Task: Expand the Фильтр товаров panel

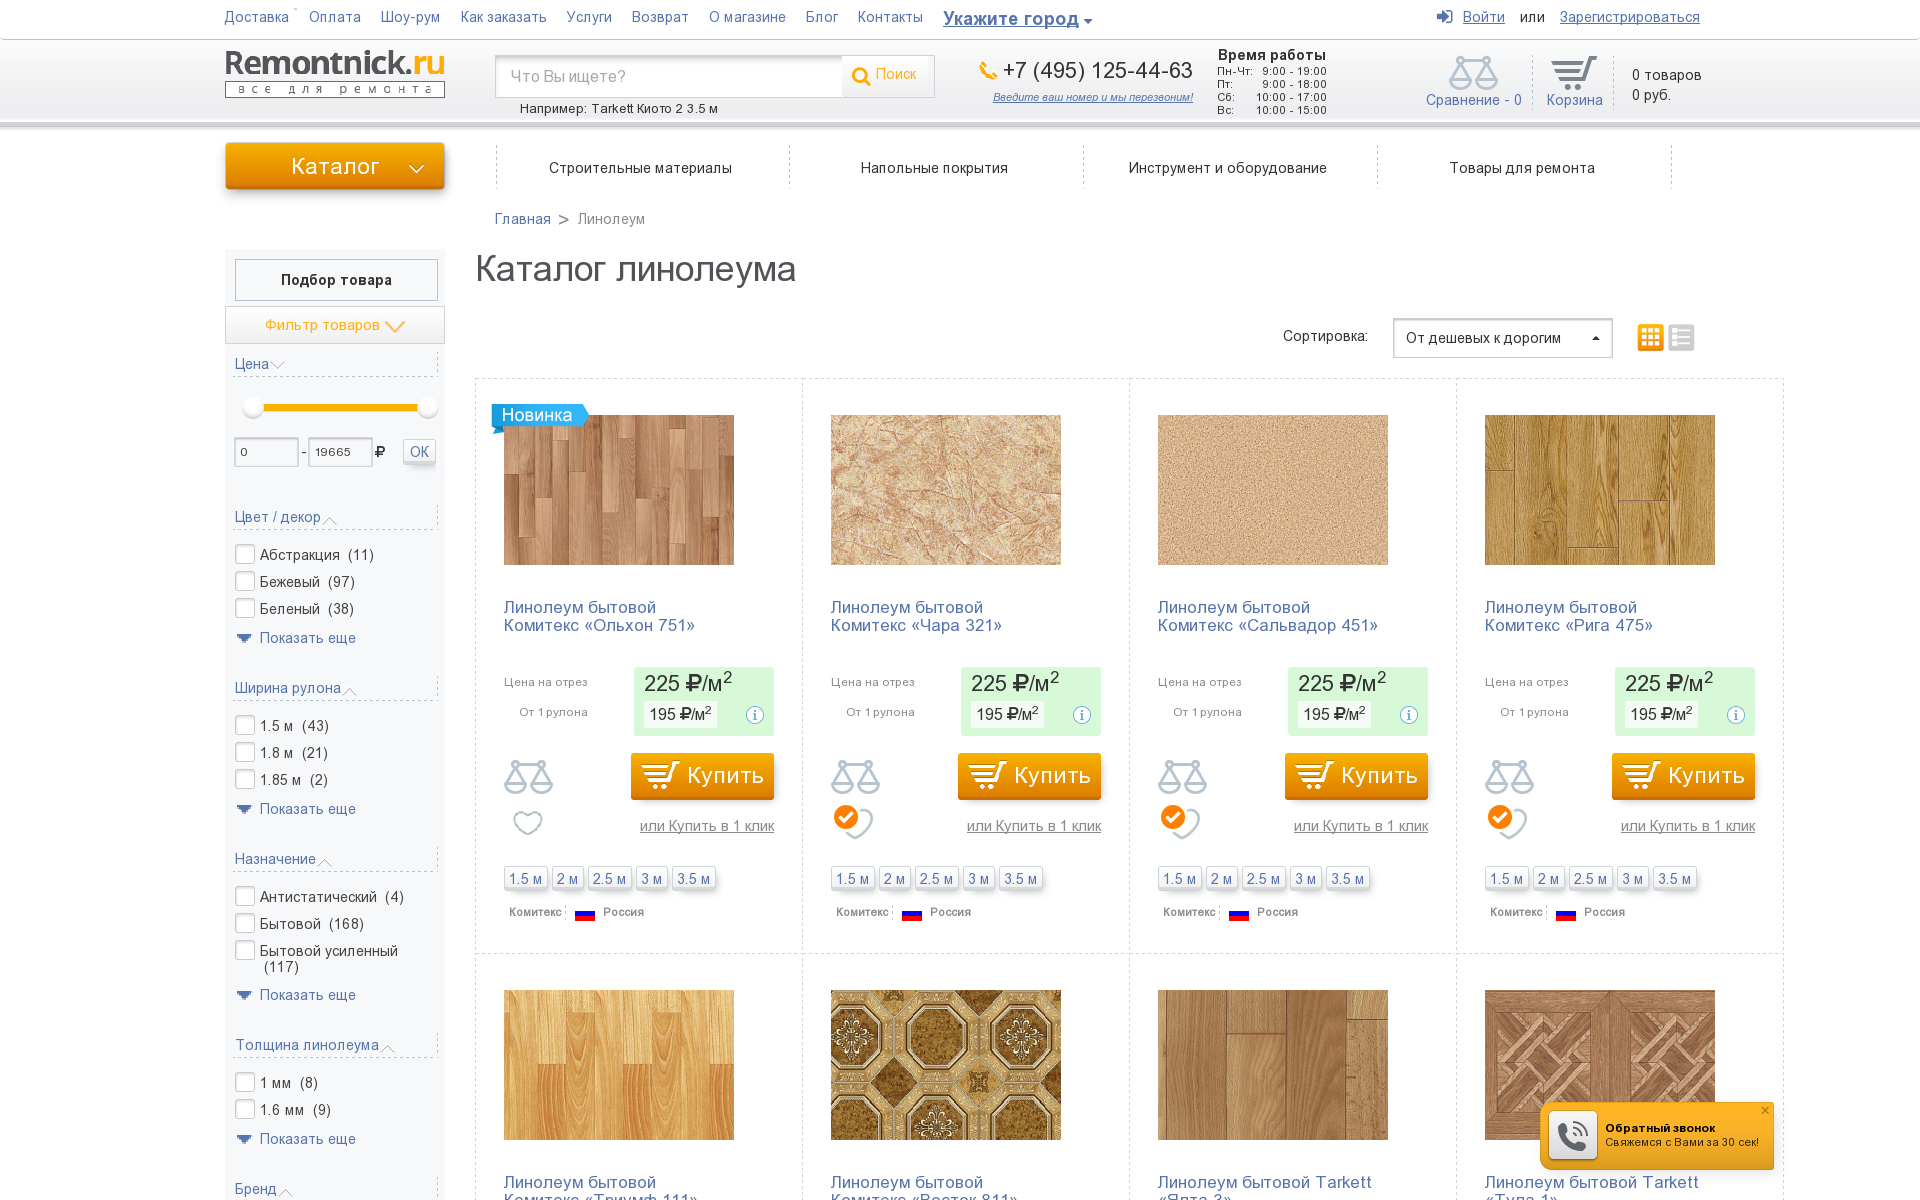Action: click(335, 325)
